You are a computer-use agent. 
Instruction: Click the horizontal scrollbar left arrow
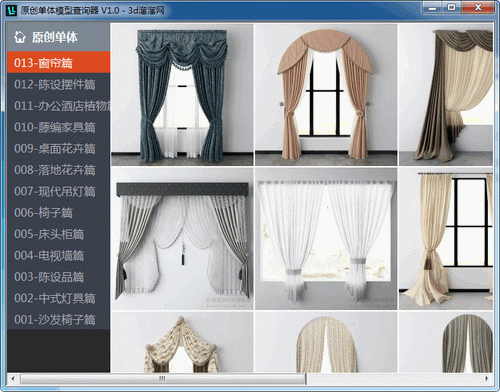(x=13, y=378)
